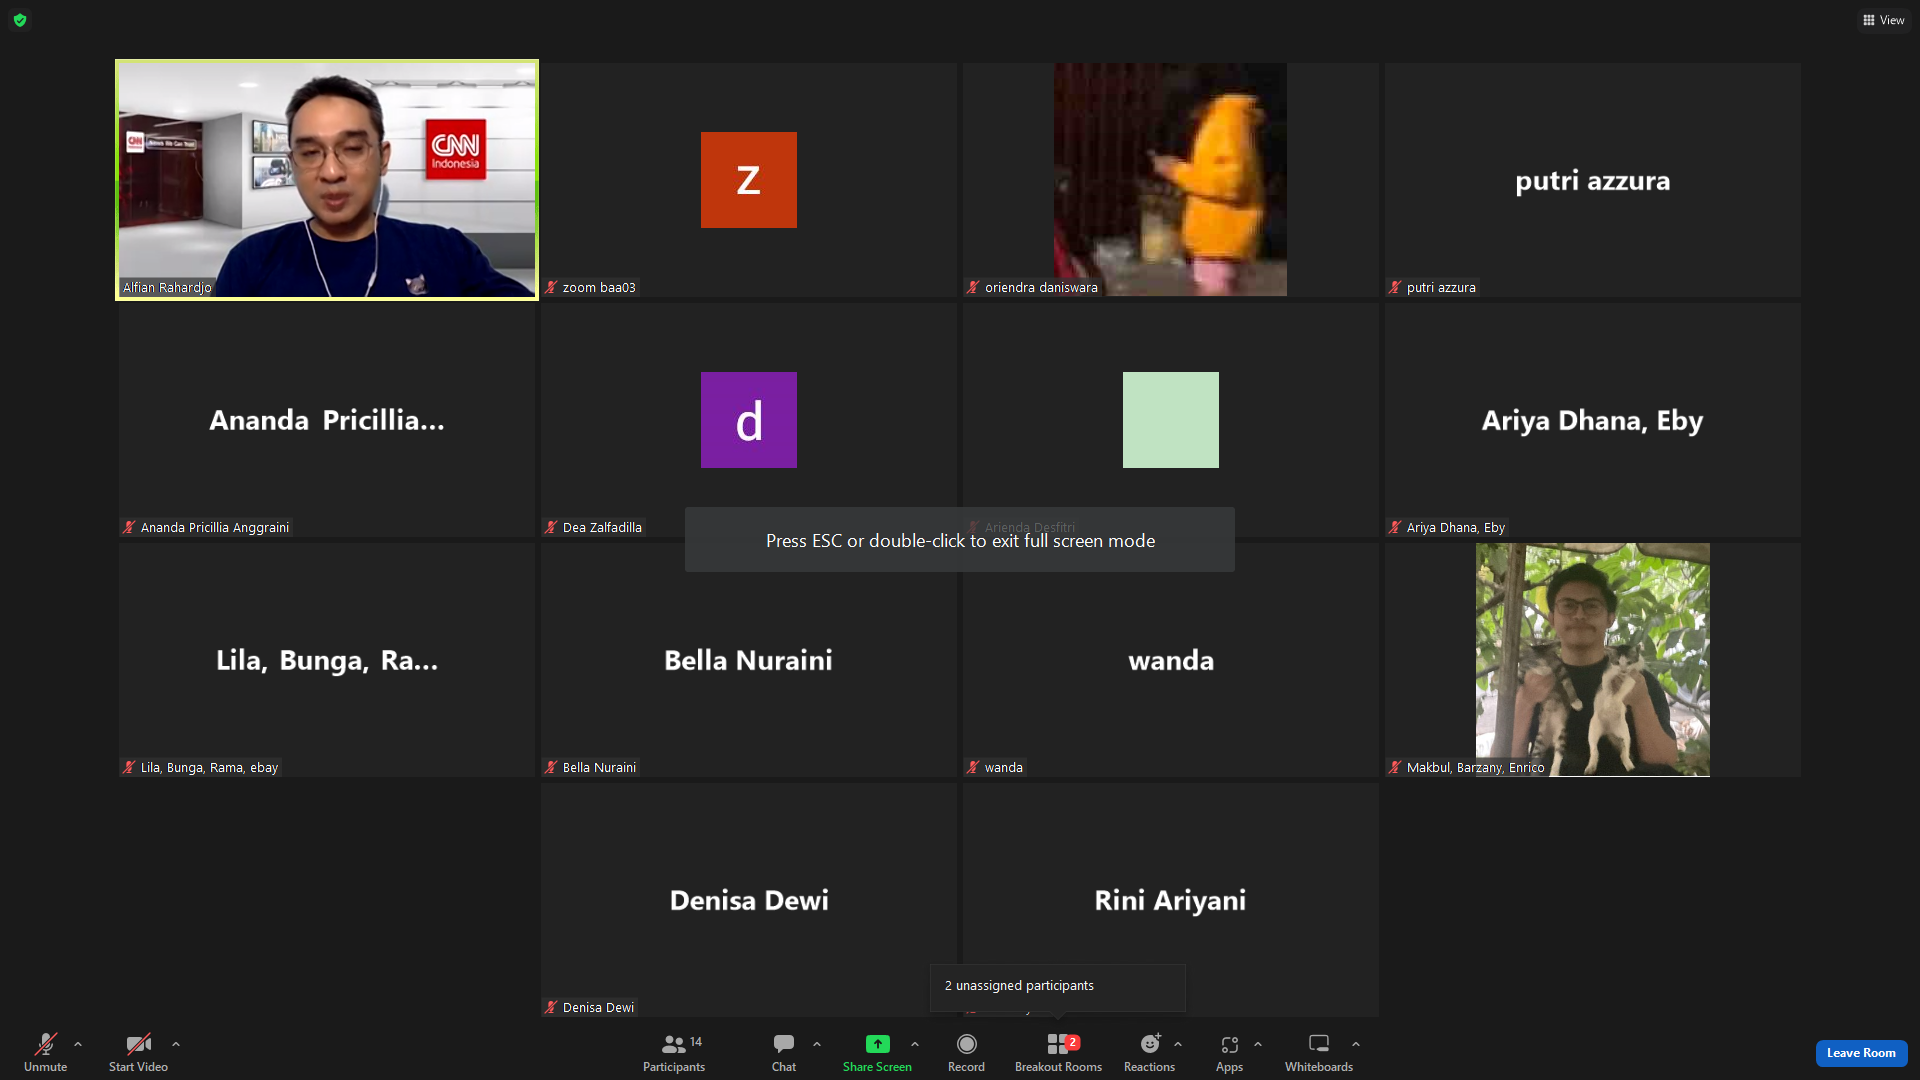Click the Ananda Pricillia participant tile
This screenshot has height=1080, width=1920.
point(327,420)
